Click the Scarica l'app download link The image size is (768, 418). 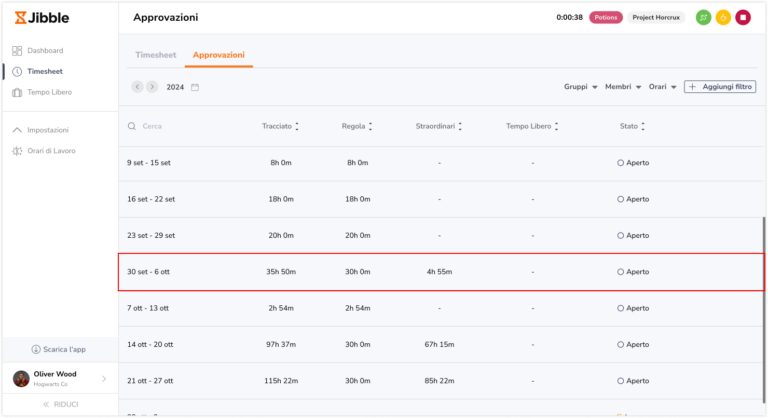tap(59, 349)
